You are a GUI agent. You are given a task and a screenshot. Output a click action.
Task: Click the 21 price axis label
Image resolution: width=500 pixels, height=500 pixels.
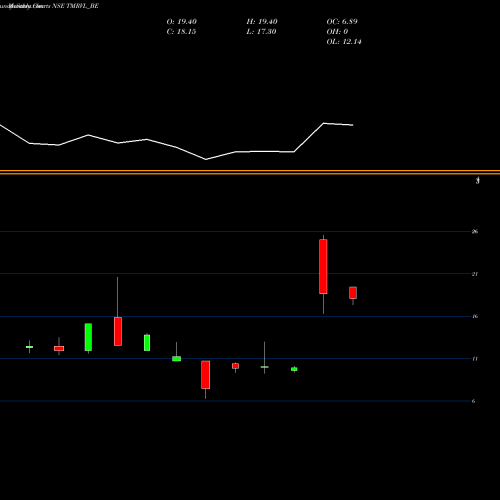pos(475,274)
